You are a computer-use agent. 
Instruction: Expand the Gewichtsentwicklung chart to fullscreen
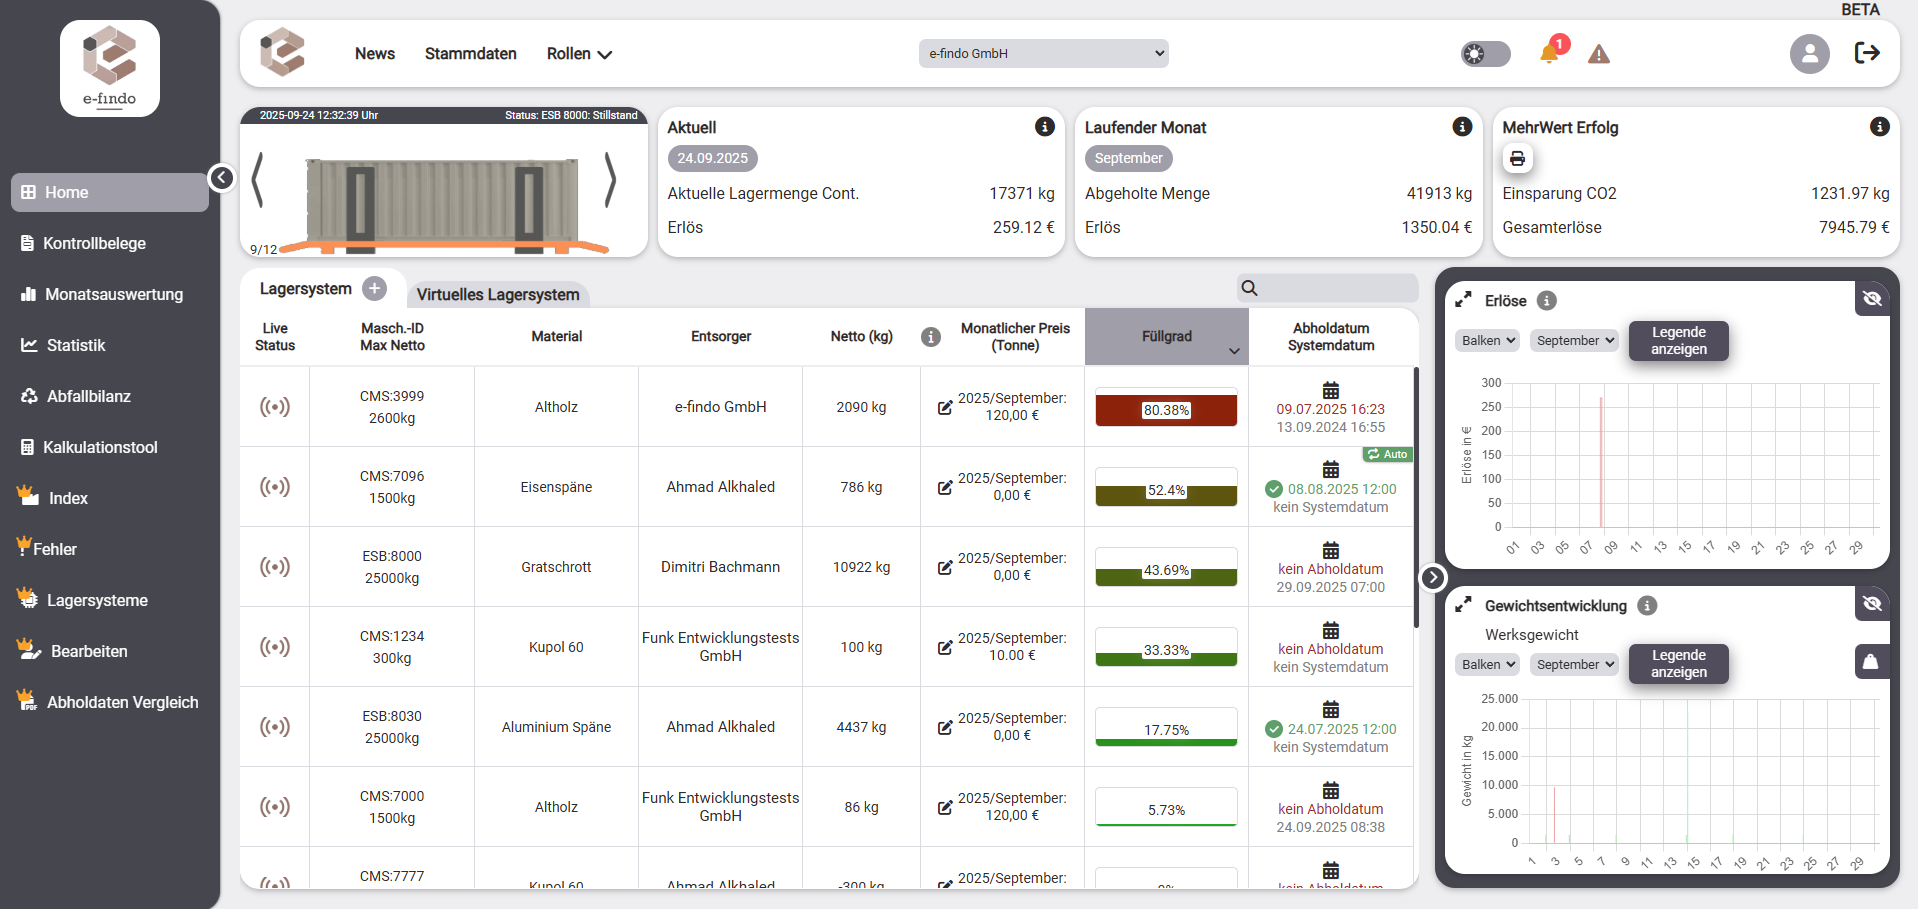pyautogui.click(x=1463, y=603)
